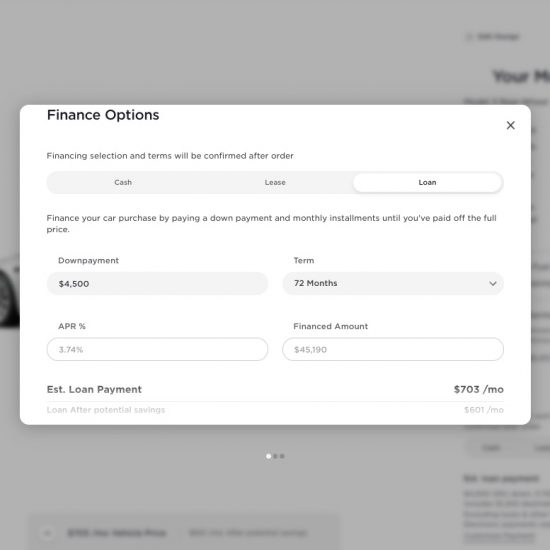Select the Loan payment tab

[x=427, y=182]
